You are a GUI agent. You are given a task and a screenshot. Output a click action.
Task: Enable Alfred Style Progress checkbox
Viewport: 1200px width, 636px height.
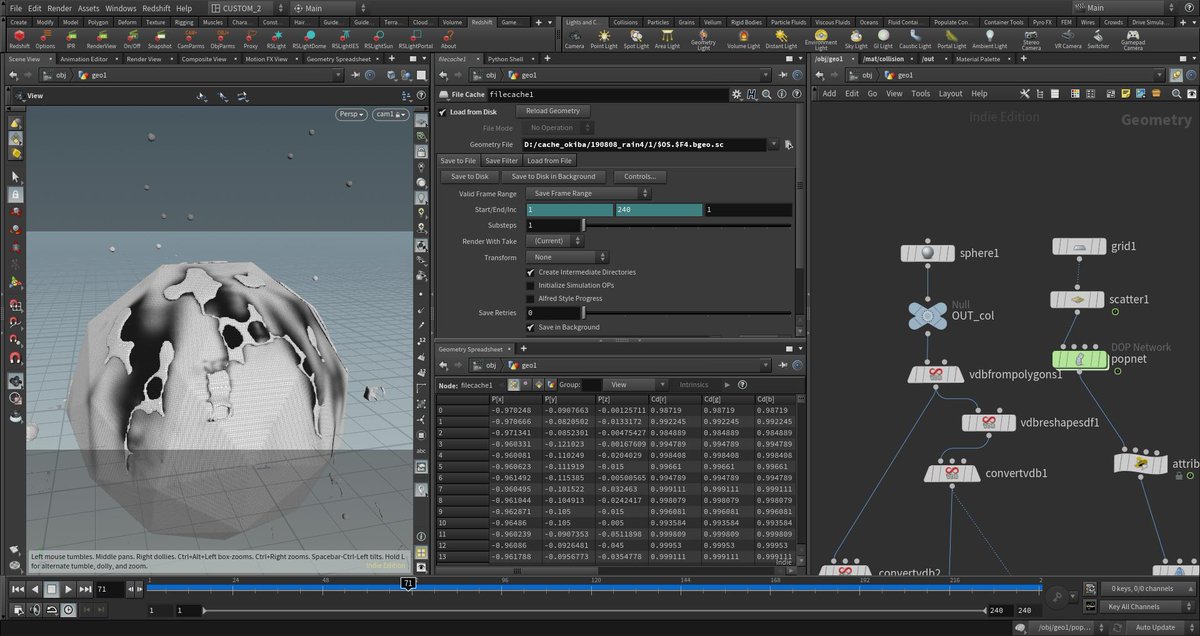(x=530, y=298)
